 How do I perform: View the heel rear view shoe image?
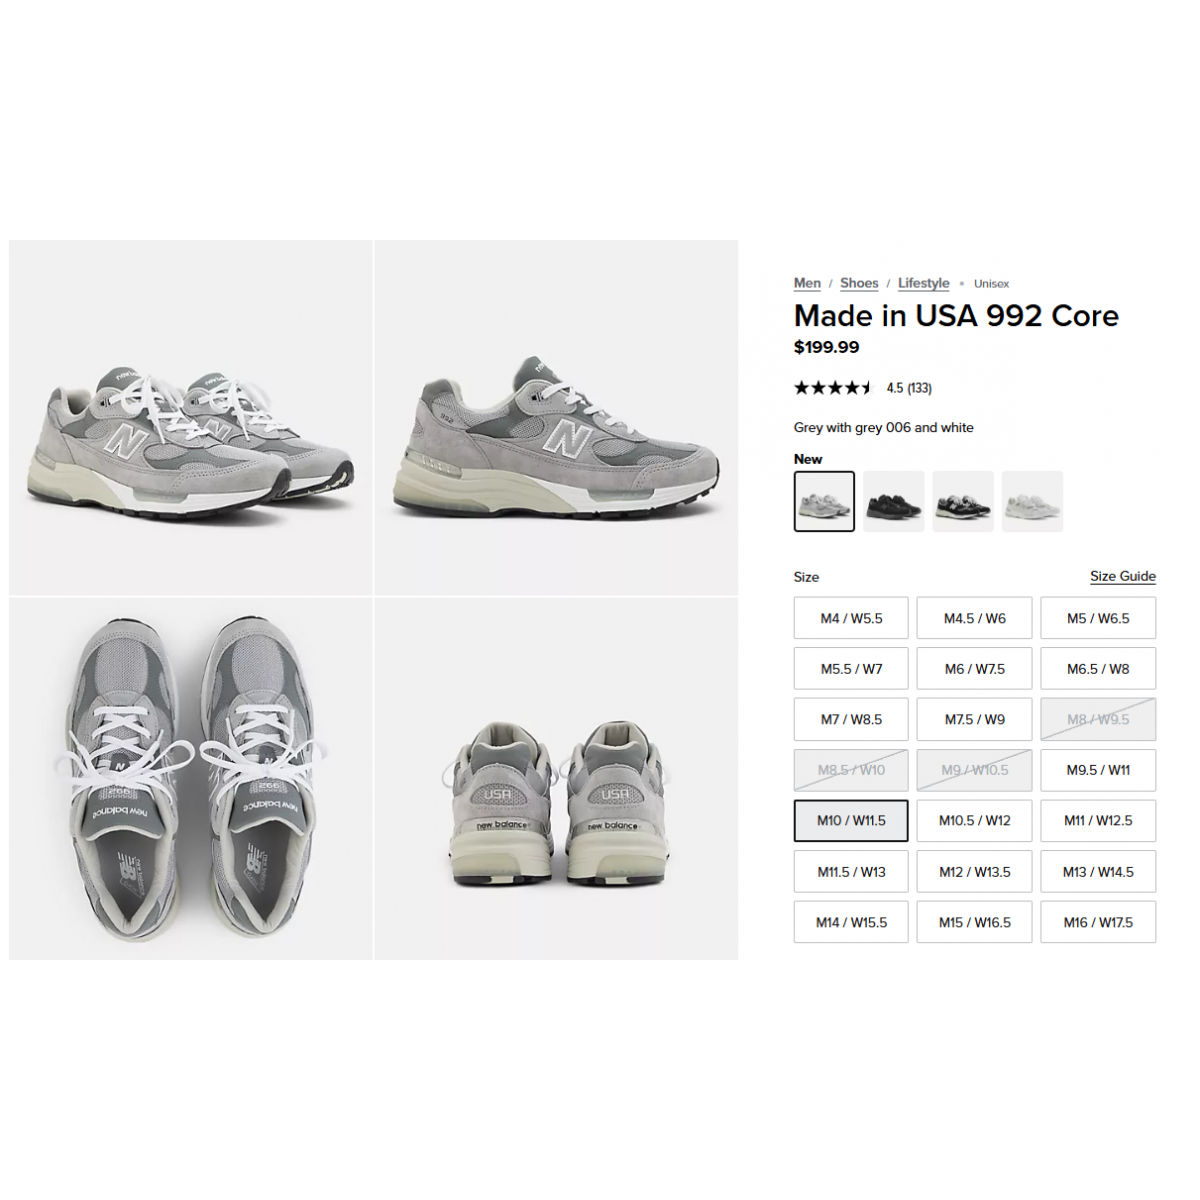557,779
